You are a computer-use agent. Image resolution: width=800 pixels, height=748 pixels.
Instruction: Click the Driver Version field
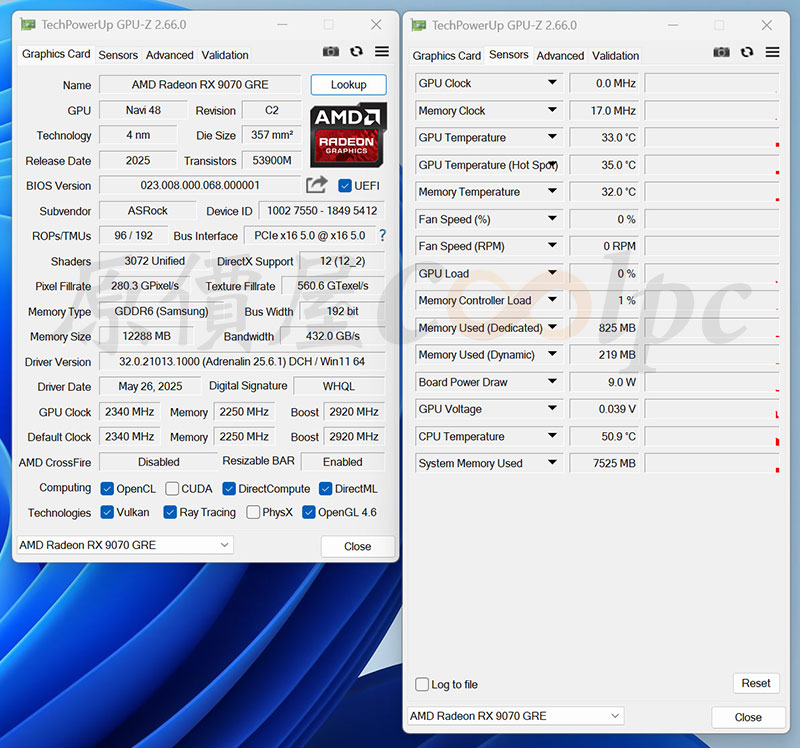pyautogui.click(x=242, y=362)
